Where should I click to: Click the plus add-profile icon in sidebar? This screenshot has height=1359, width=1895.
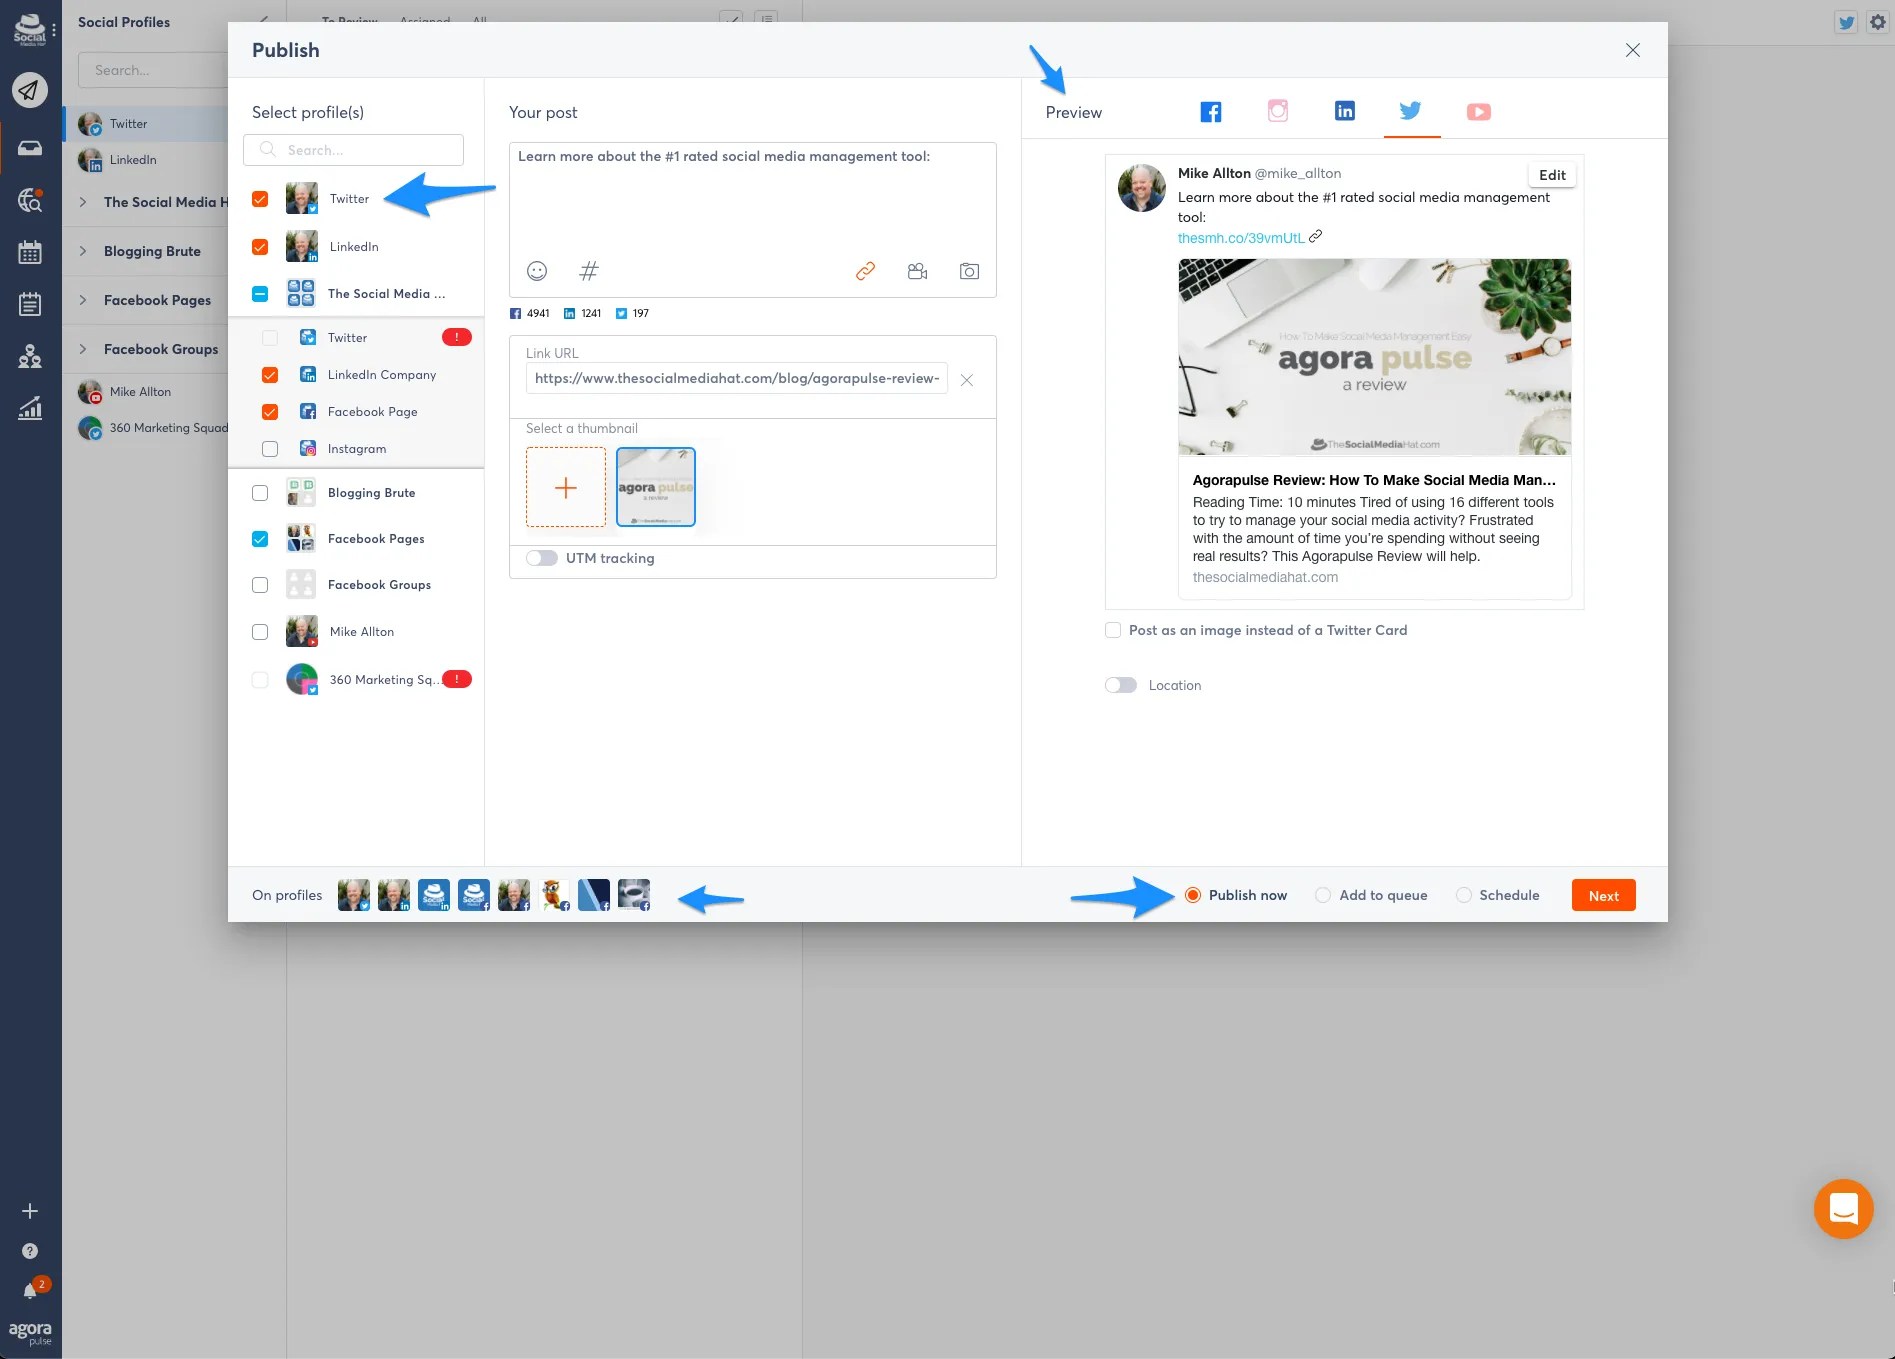30,1211
